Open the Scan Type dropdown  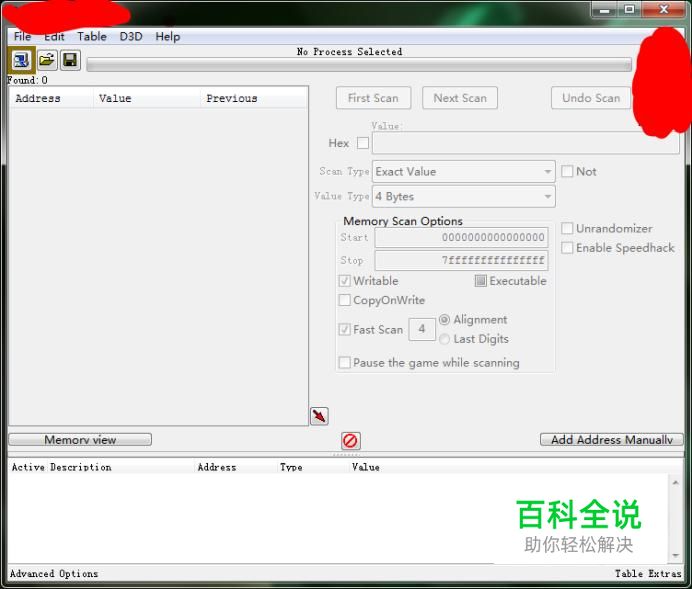[x=464, y=171]
